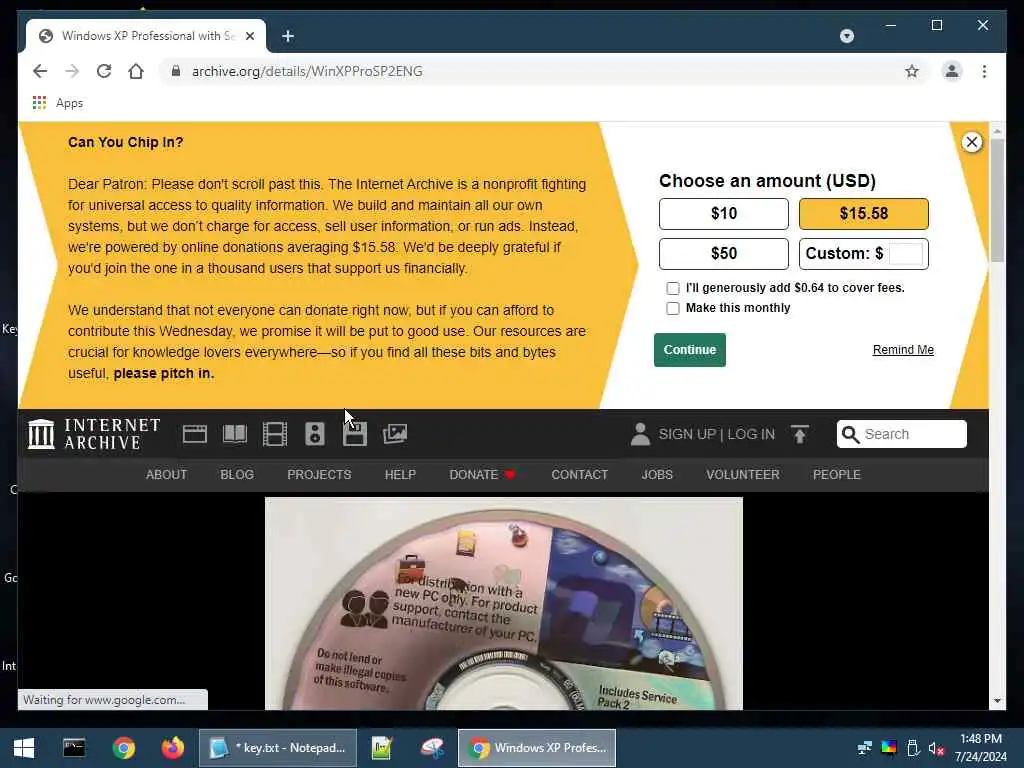The width and height of the screenshot is (1024, 768).
Task: Dismiss the donation banner X button
Action: (x=972, y=142)
